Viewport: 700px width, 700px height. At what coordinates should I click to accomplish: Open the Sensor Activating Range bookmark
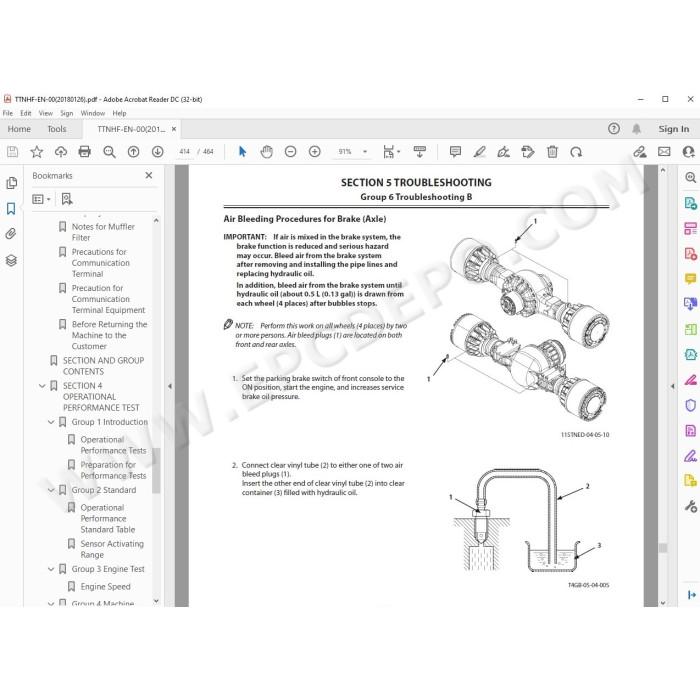(112, 549)
